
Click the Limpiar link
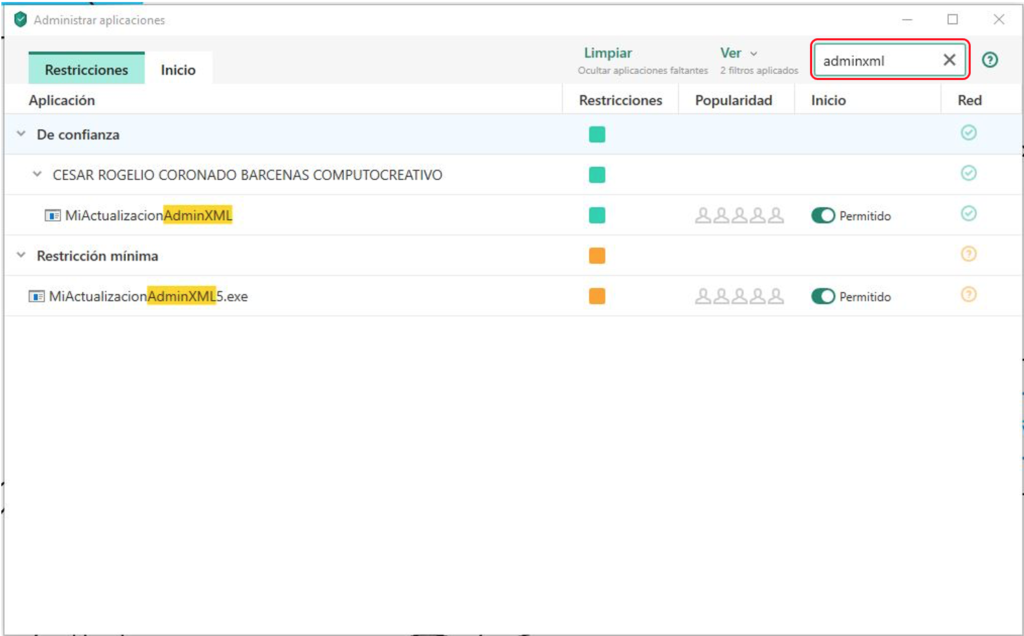608,52
